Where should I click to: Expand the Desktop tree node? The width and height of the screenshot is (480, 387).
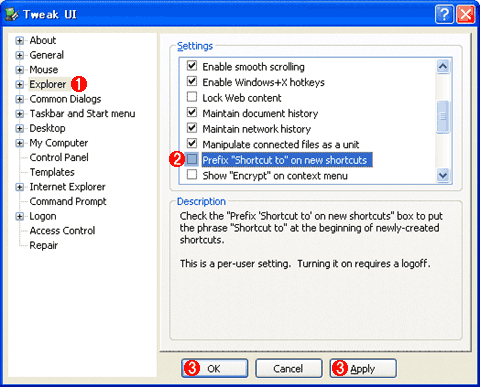[19, 129]
